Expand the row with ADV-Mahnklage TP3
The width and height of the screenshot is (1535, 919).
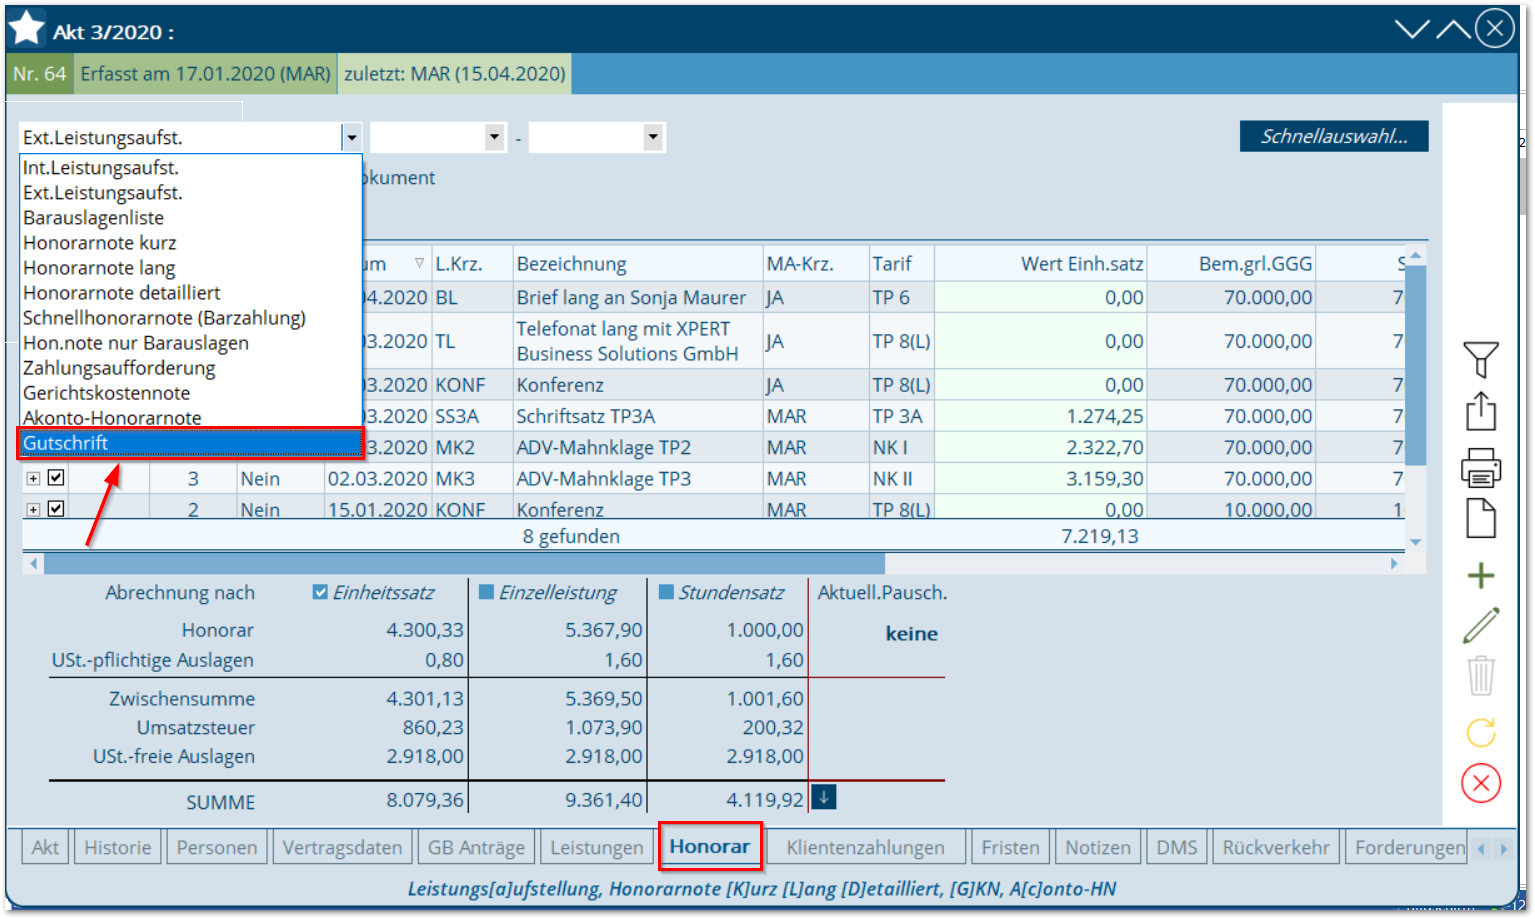(x=33, y=479)
